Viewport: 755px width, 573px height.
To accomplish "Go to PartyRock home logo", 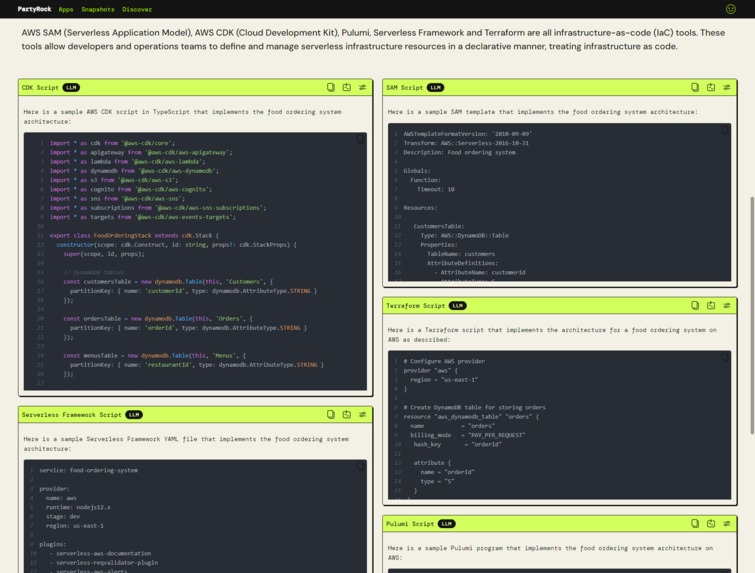I will click(x=34, y=9).
